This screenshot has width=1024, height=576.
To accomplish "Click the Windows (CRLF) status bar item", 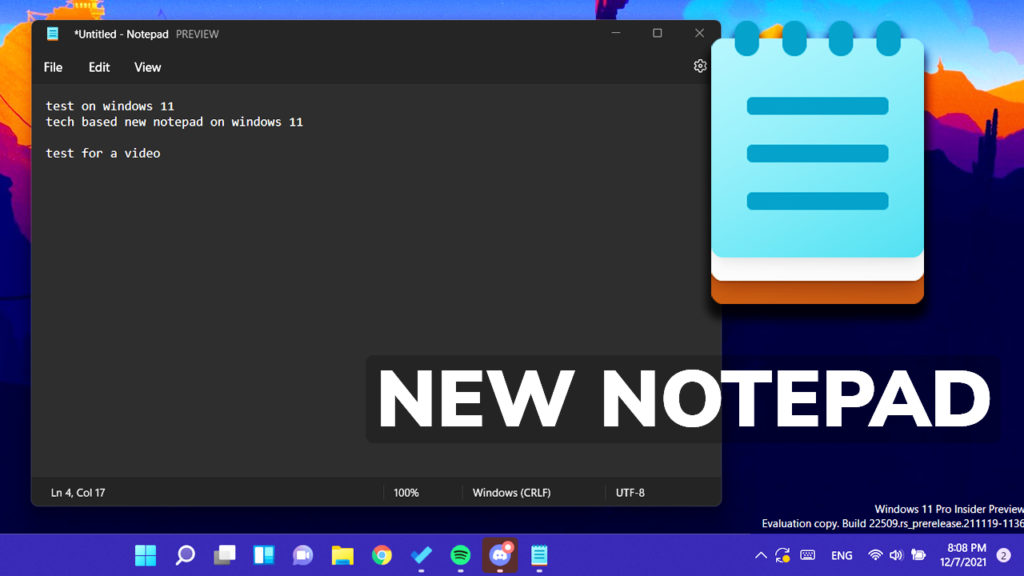I will (511, 492).
